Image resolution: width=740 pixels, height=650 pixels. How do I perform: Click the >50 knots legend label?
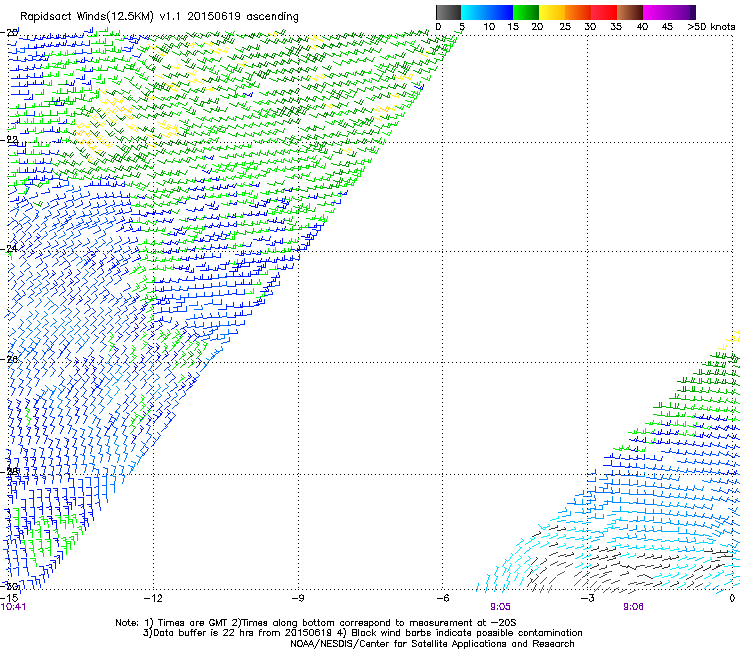click(711, 27)
